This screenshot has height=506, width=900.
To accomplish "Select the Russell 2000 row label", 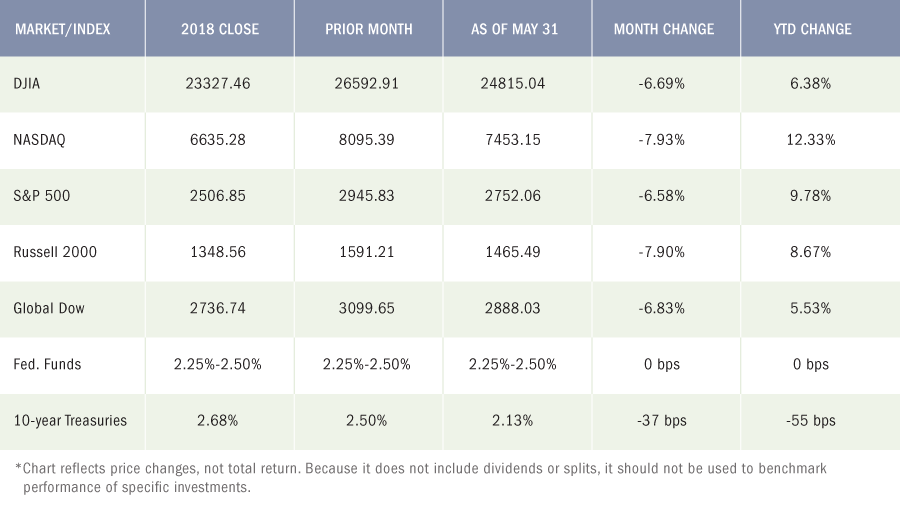I will pos(55,252).
